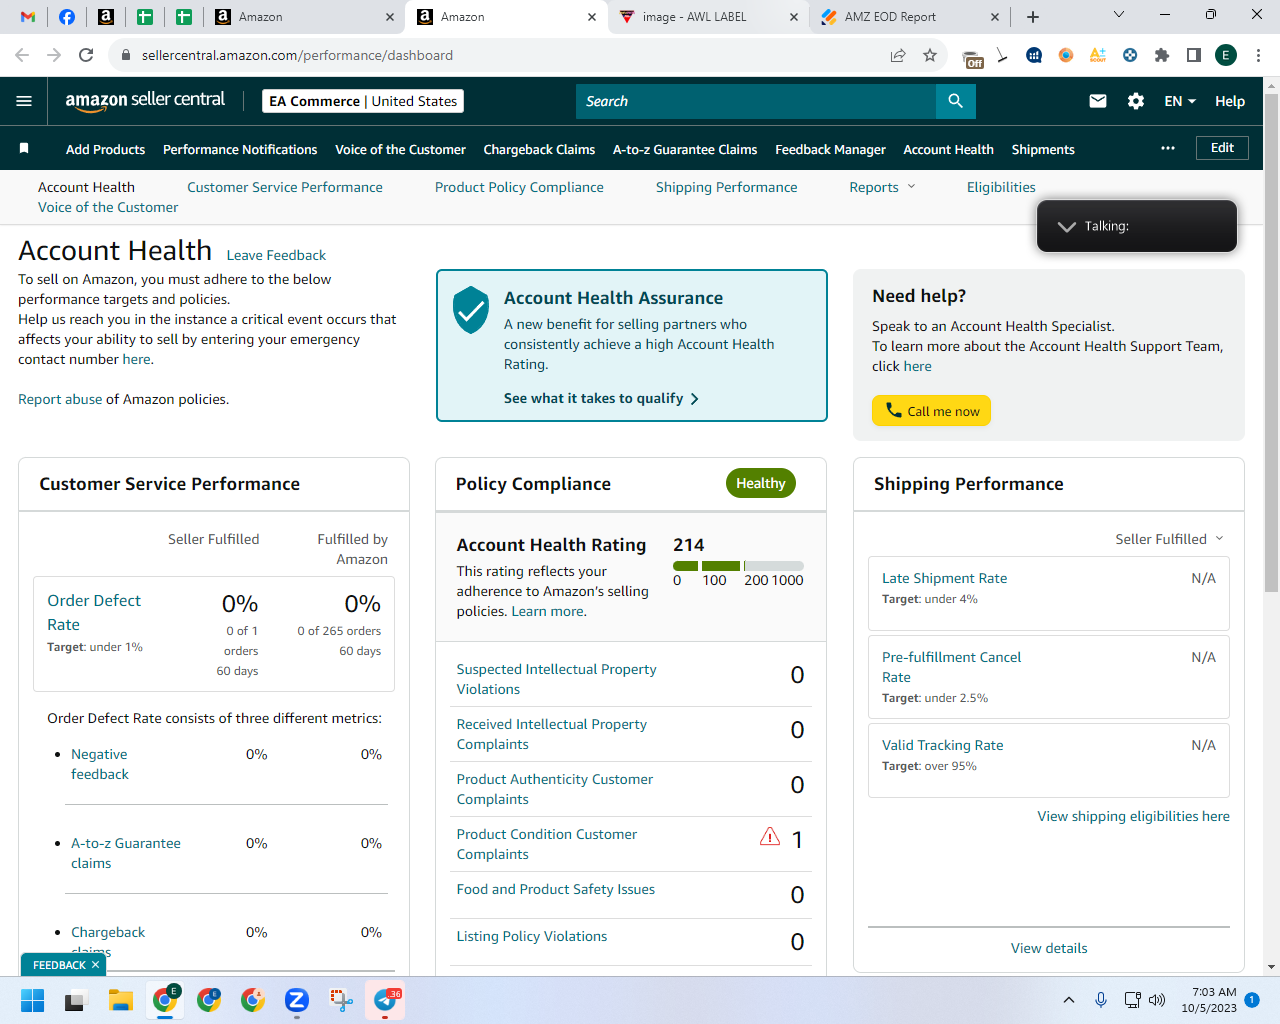Open Performance Notifications in top navigation
Image resolution: width=1280 pixels, height=1024 pixels.
pos(240,149)
